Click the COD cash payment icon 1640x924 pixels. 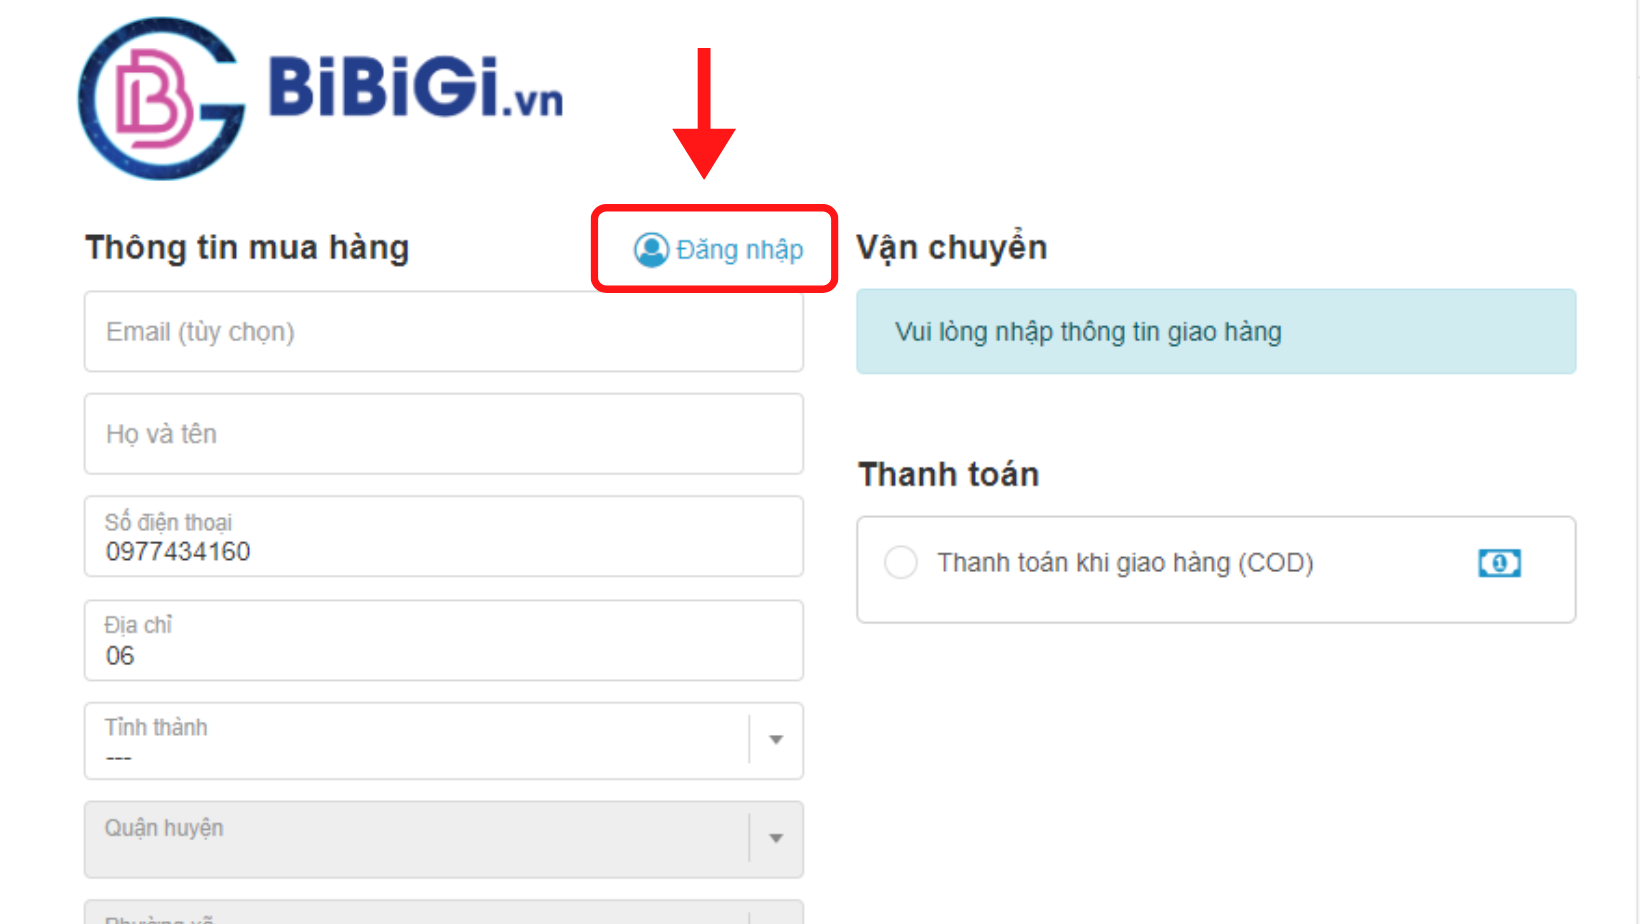click(x=1499, y=563)
